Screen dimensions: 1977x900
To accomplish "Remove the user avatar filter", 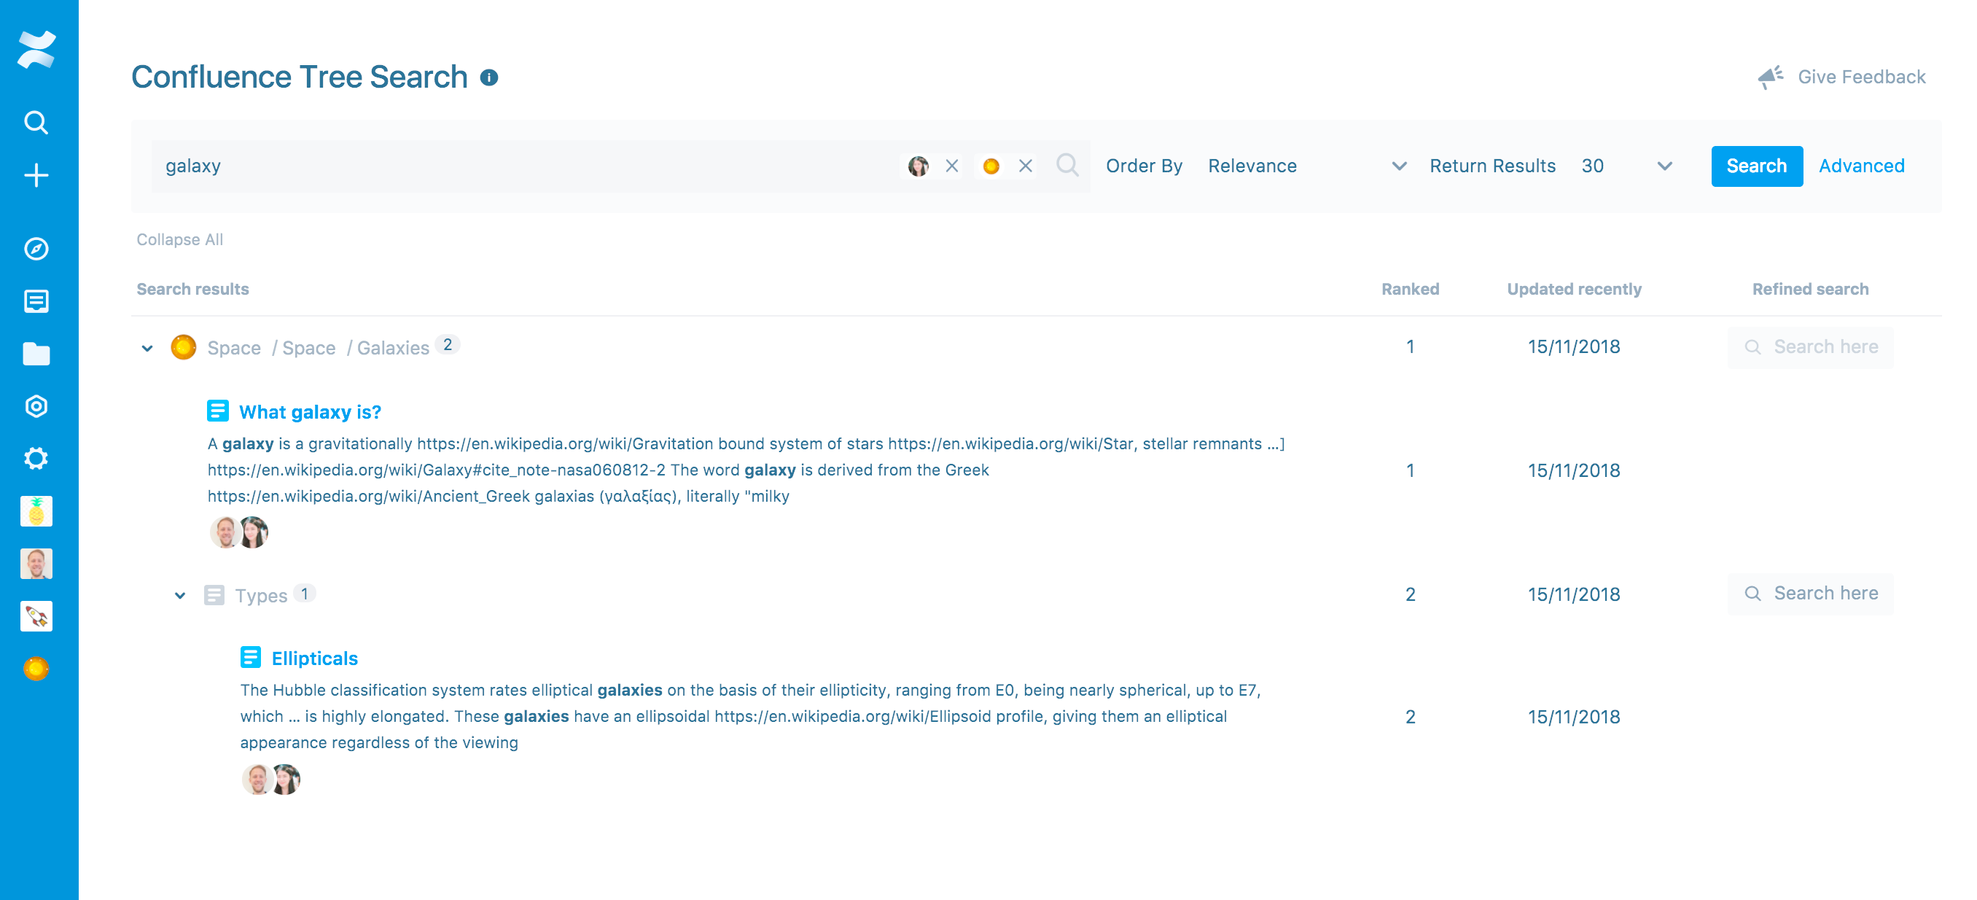I will [x=952, y=166].
